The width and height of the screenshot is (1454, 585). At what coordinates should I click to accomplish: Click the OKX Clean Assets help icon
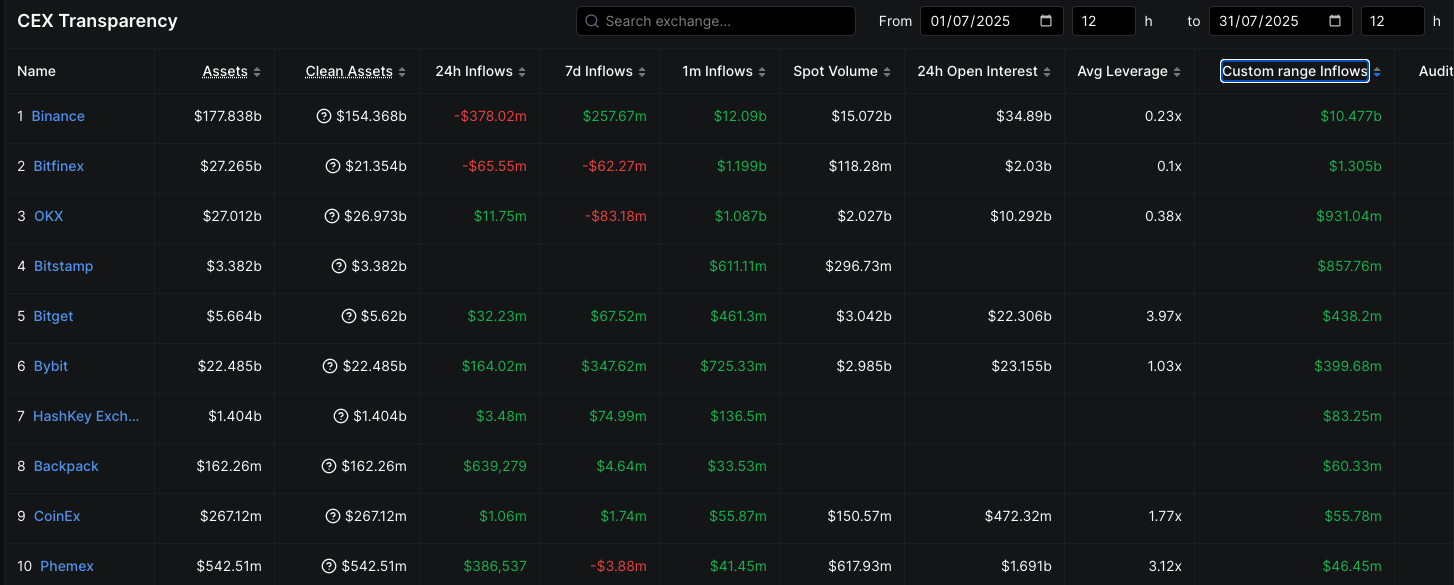pyautogui.click(x=332, y=216)
